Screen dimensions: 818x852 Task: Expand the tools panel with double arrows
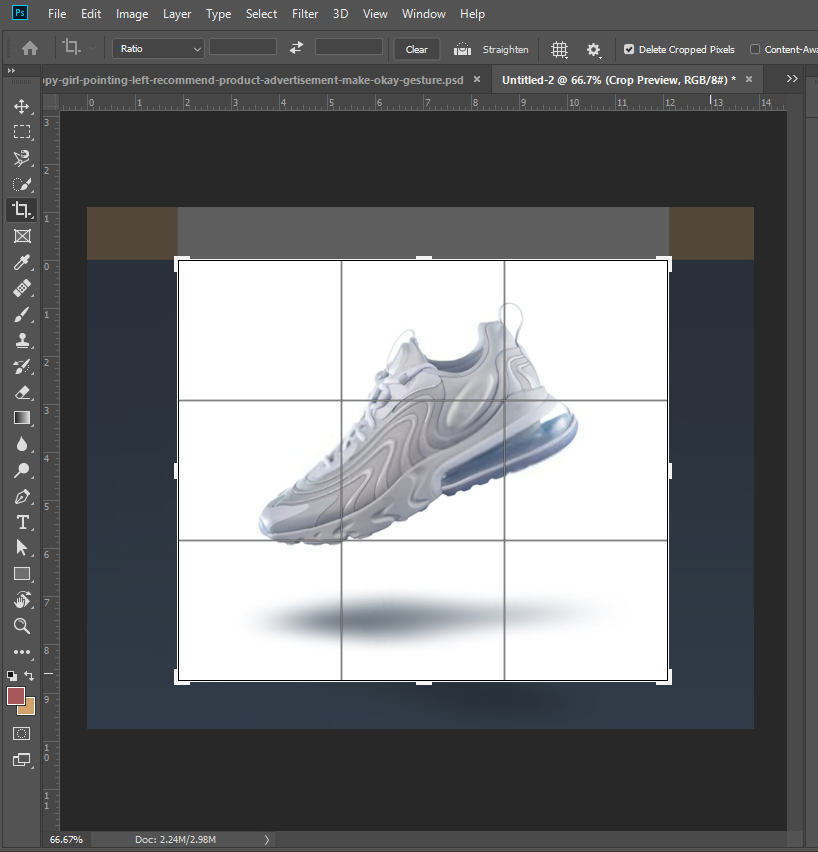pos(11,71)
